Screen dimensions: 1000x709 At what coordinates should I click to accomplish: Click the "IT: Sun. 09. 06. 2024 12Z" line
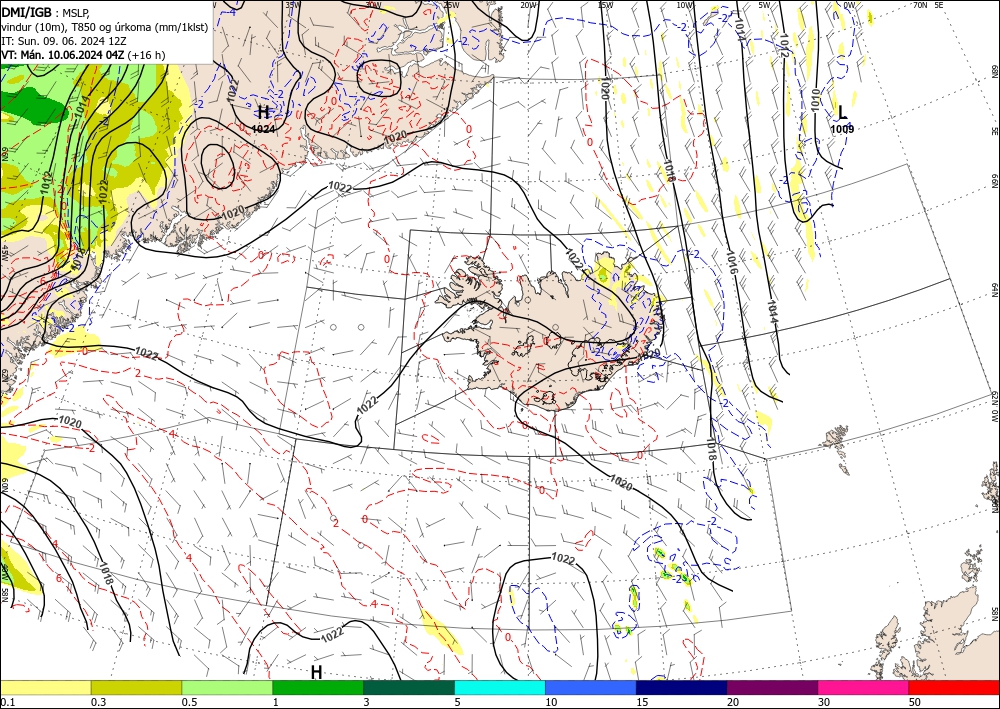pyautogui.click(x=63, y=40)
